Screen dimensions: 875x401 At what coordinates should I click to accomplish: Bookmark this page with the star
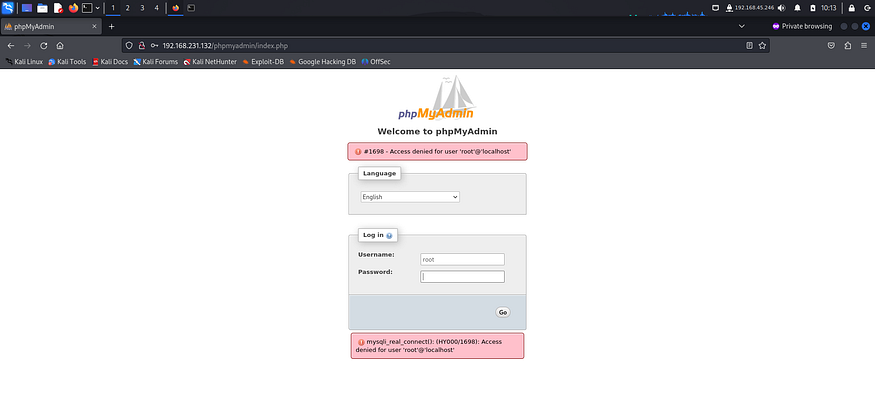762,46
